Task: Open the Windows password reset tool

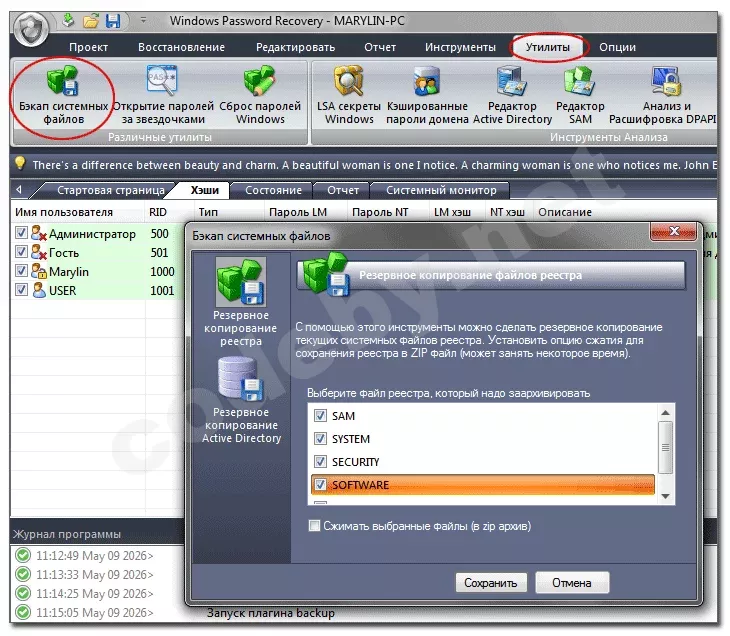Action: click(x=260, y=81)
